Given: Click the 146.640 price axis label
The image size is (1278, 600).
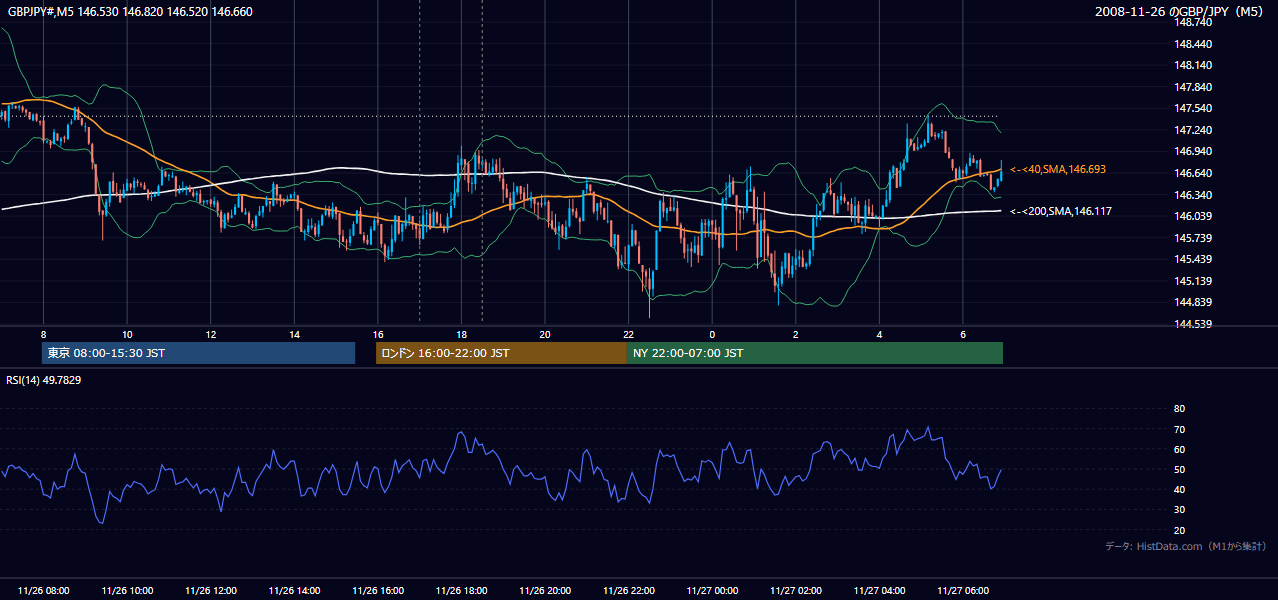Looking at the screenshot, I should (x=1191, y=173).
